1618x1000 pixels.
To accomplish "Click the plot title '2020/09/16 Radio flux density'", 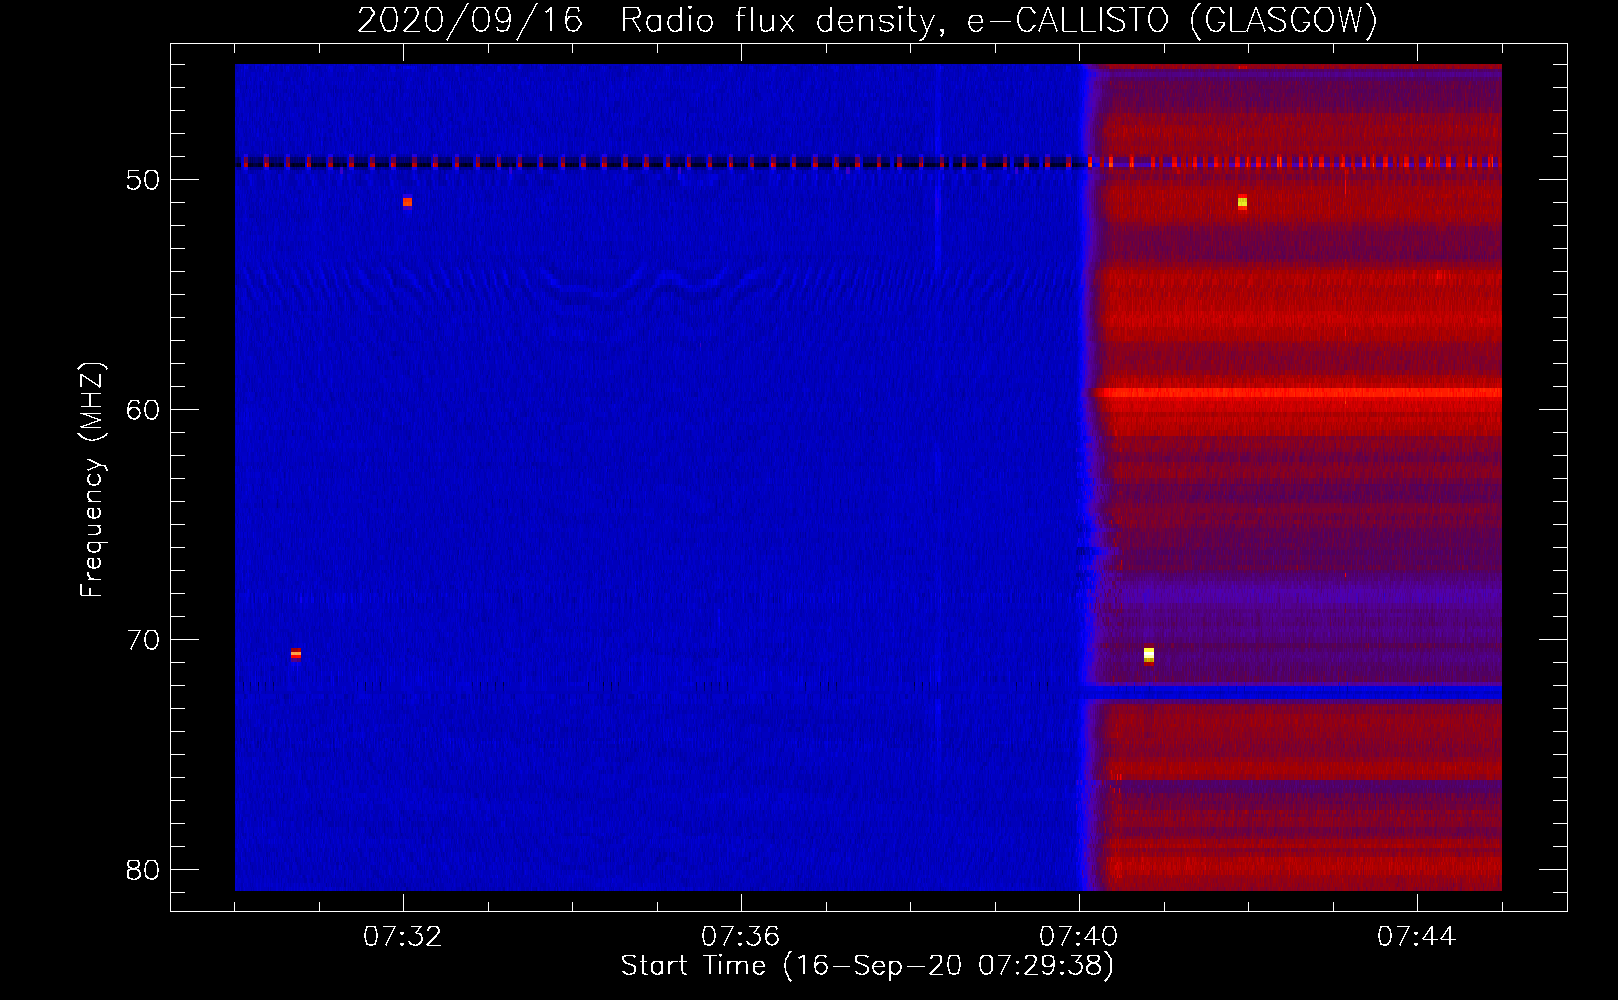I will pos(867,20).
